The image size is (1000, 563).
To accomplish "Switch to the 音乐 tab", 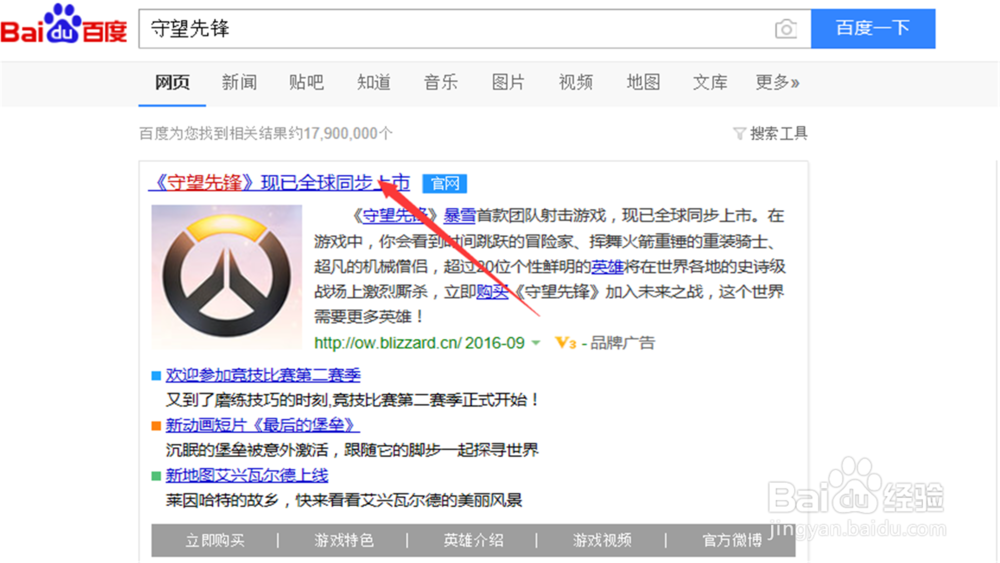I will [x=441, y=82].
